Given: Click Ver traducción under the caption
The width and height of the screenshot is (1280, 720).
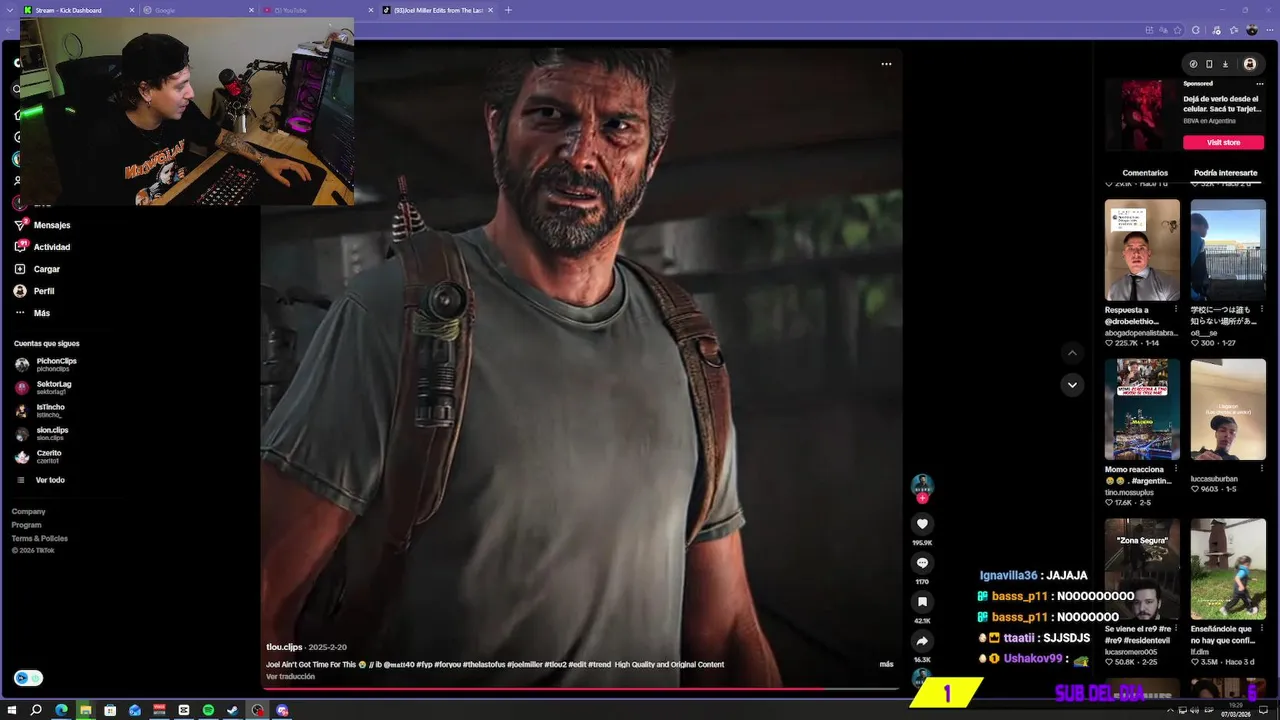Looking at the screenshot, I should (290, 677).
